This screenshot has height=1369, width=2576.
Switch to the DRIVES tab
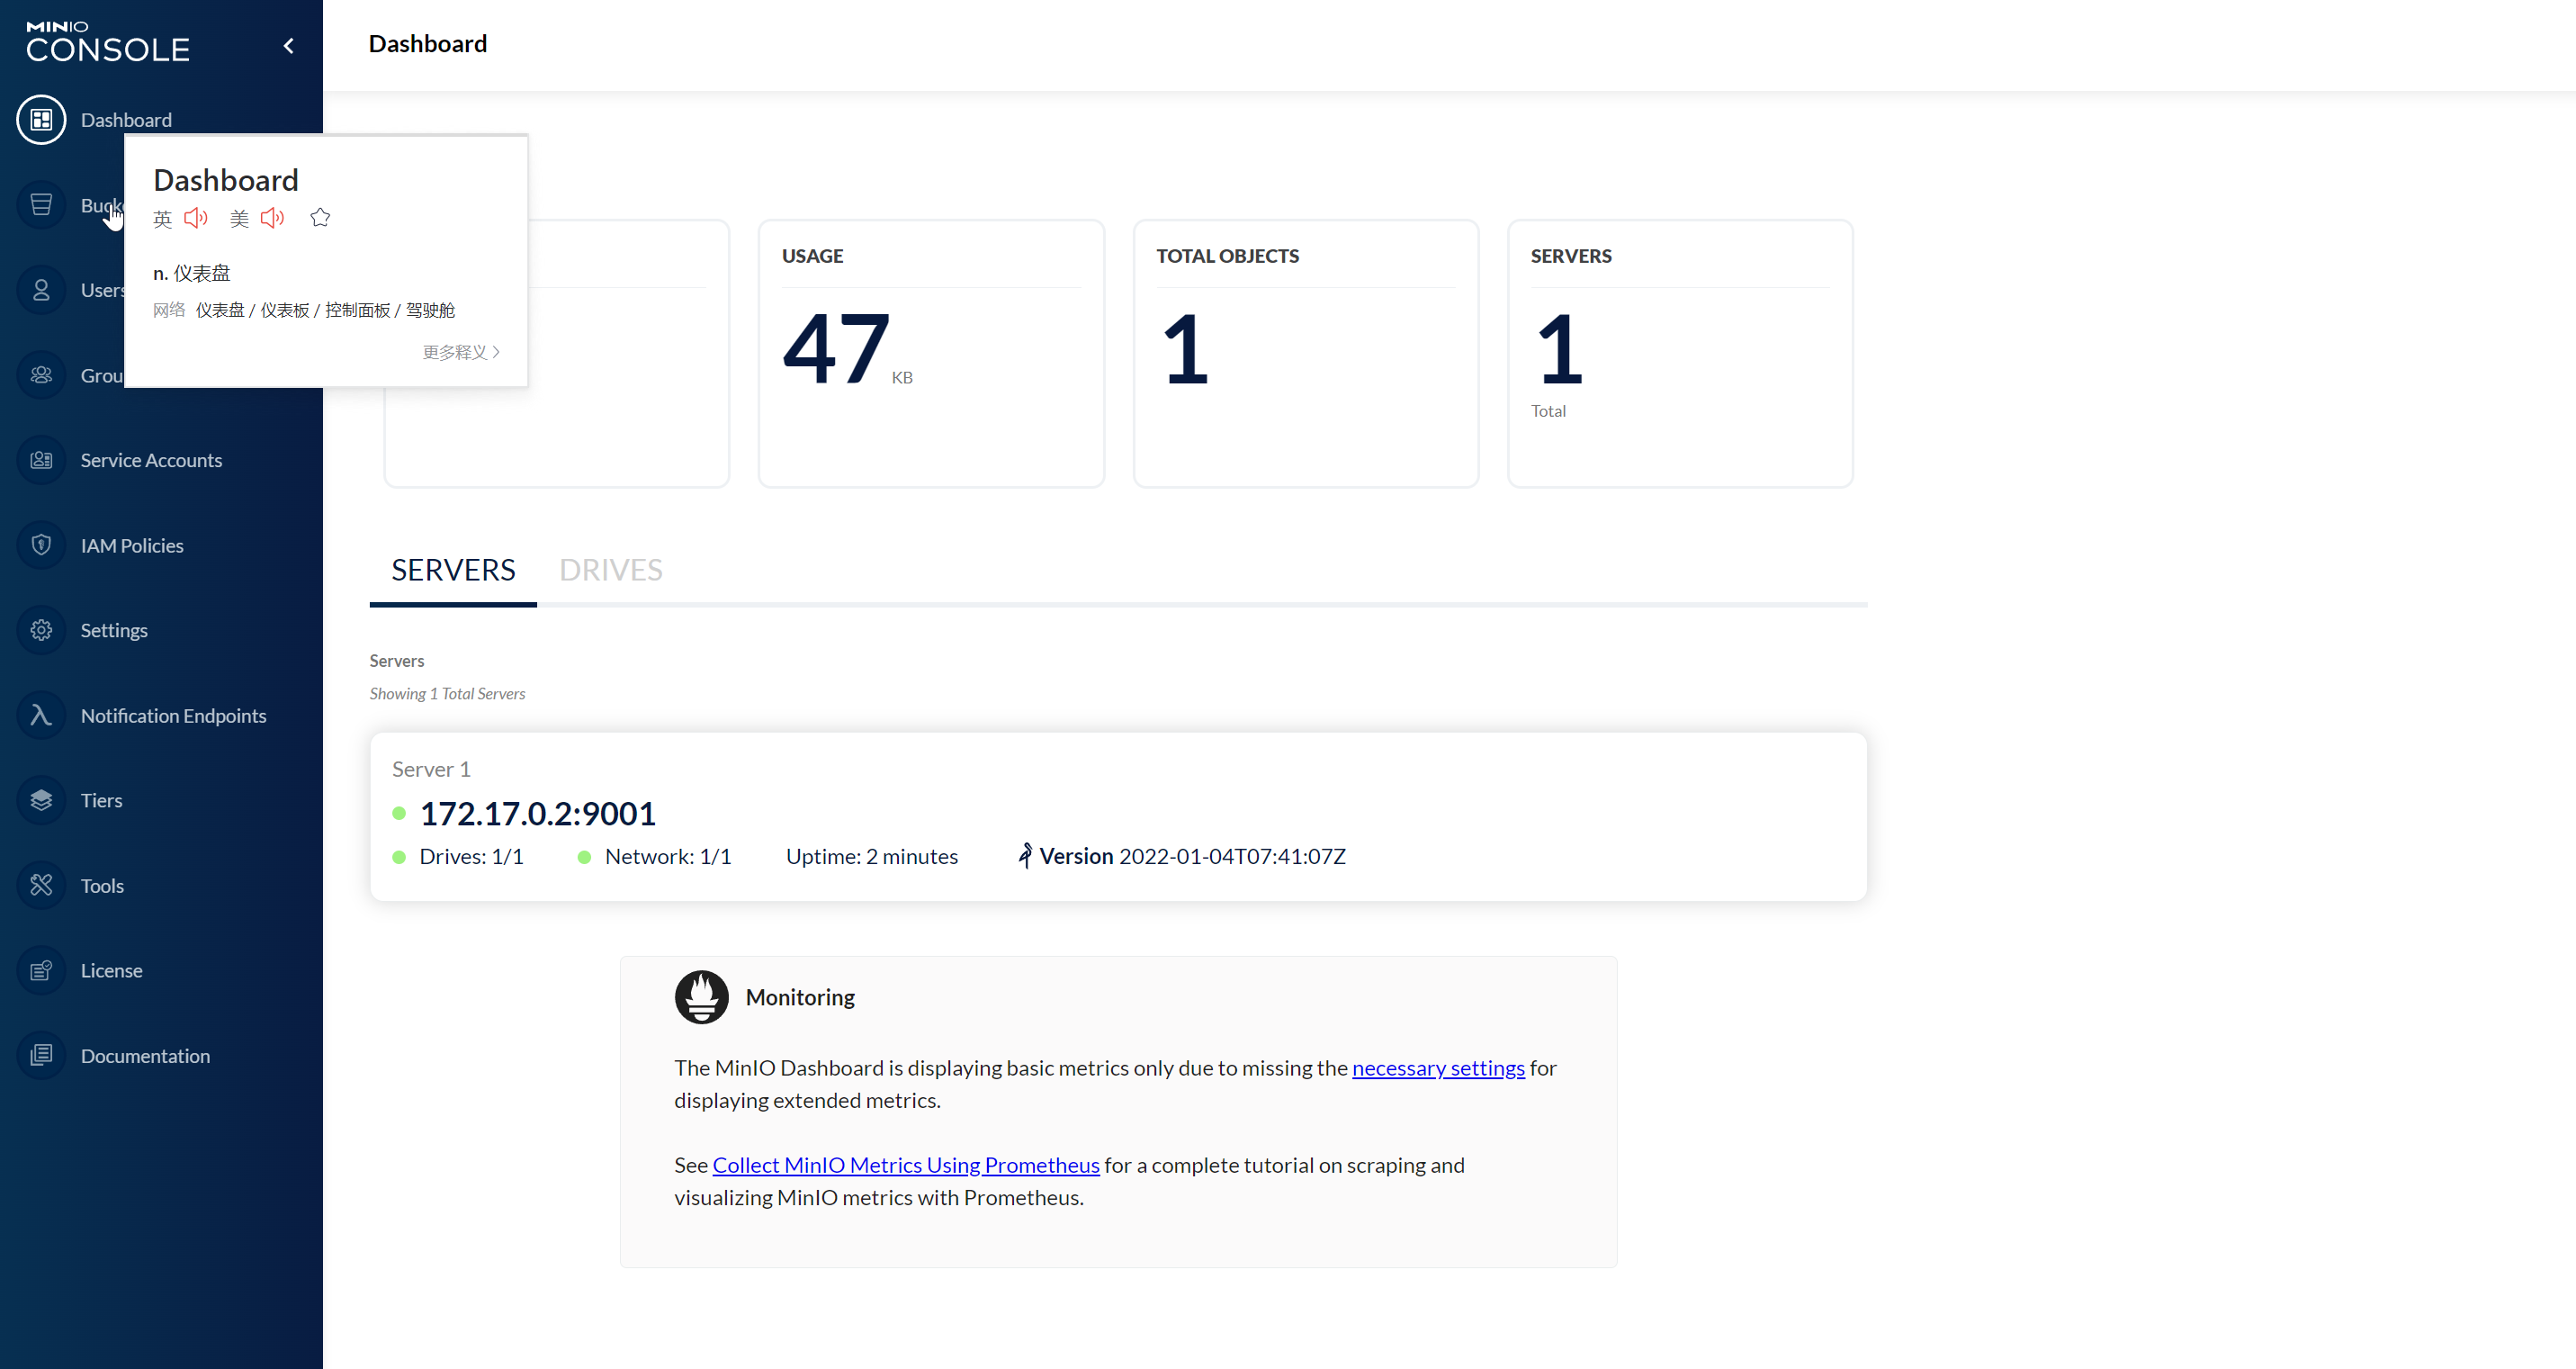click(x=610, y=570)
